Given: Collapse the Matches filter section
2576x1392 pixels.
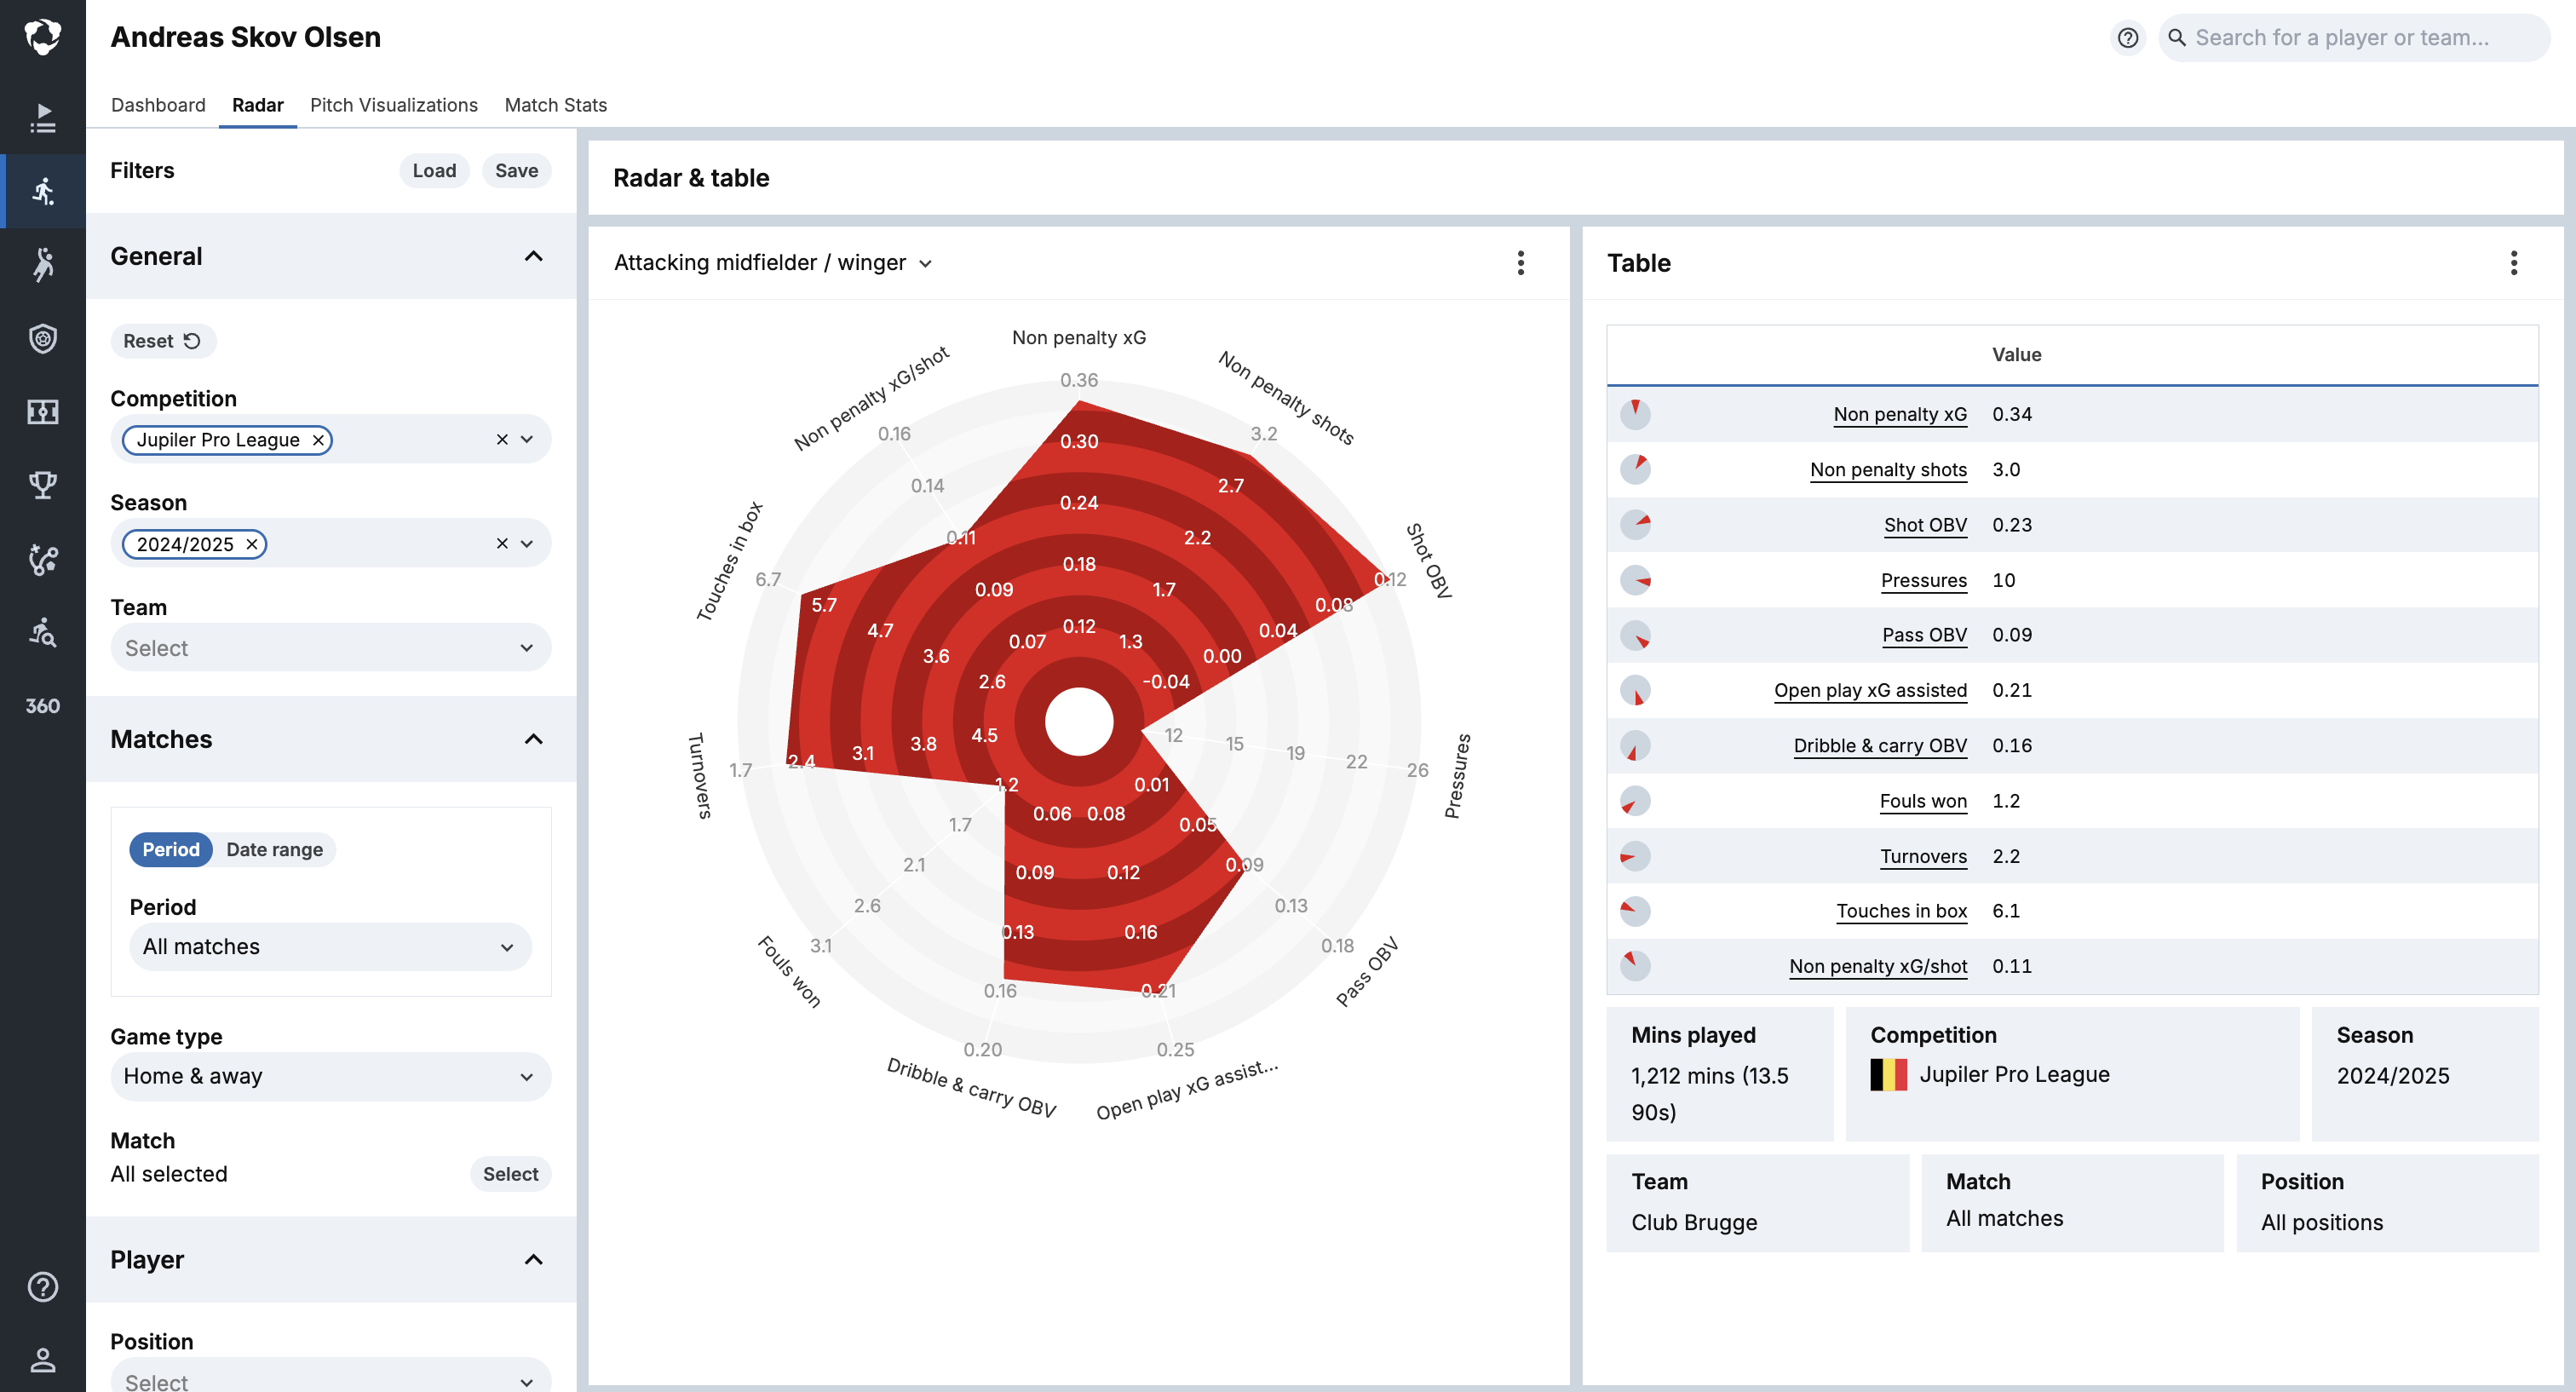Looking at the screenshot, I should [533, 739].
